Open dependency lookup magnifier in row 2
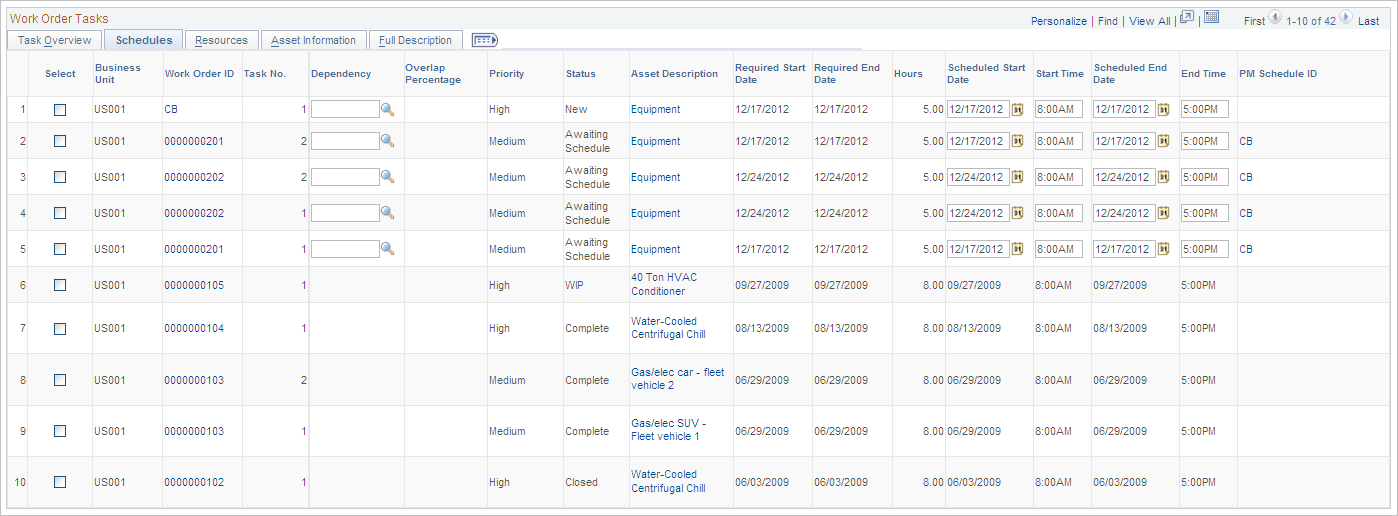1398x516 pixels. pyautogui.click(x=388, y=141)
